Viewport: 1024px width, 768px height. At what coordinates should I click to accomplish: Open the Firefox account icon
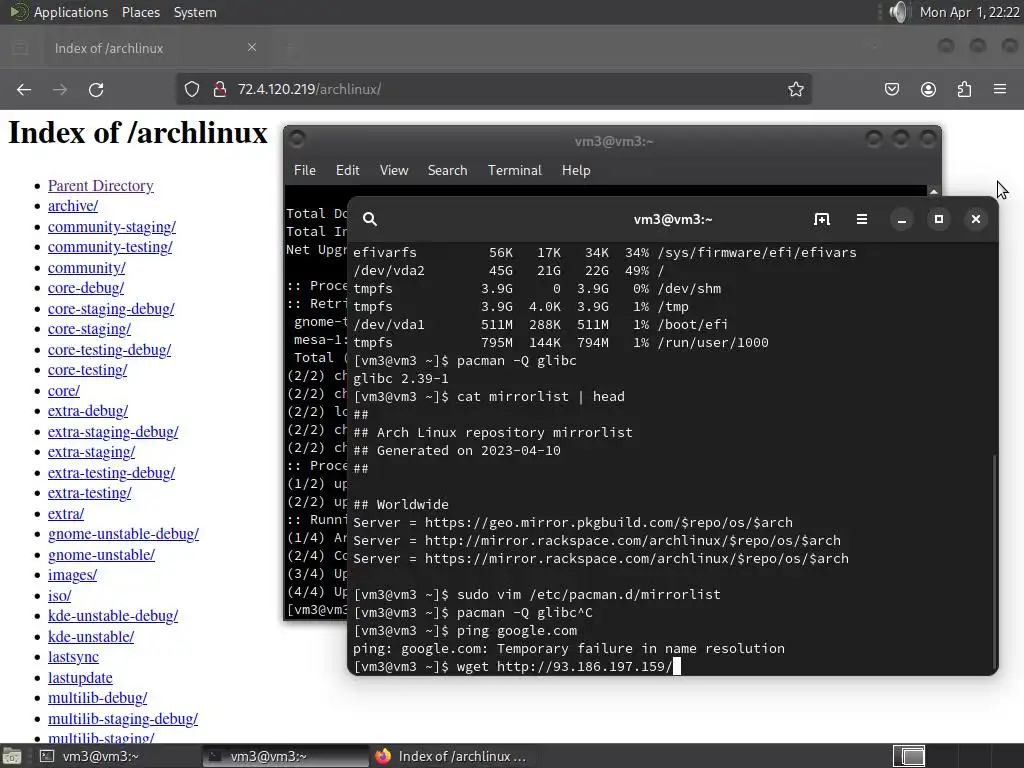point(928,89)
